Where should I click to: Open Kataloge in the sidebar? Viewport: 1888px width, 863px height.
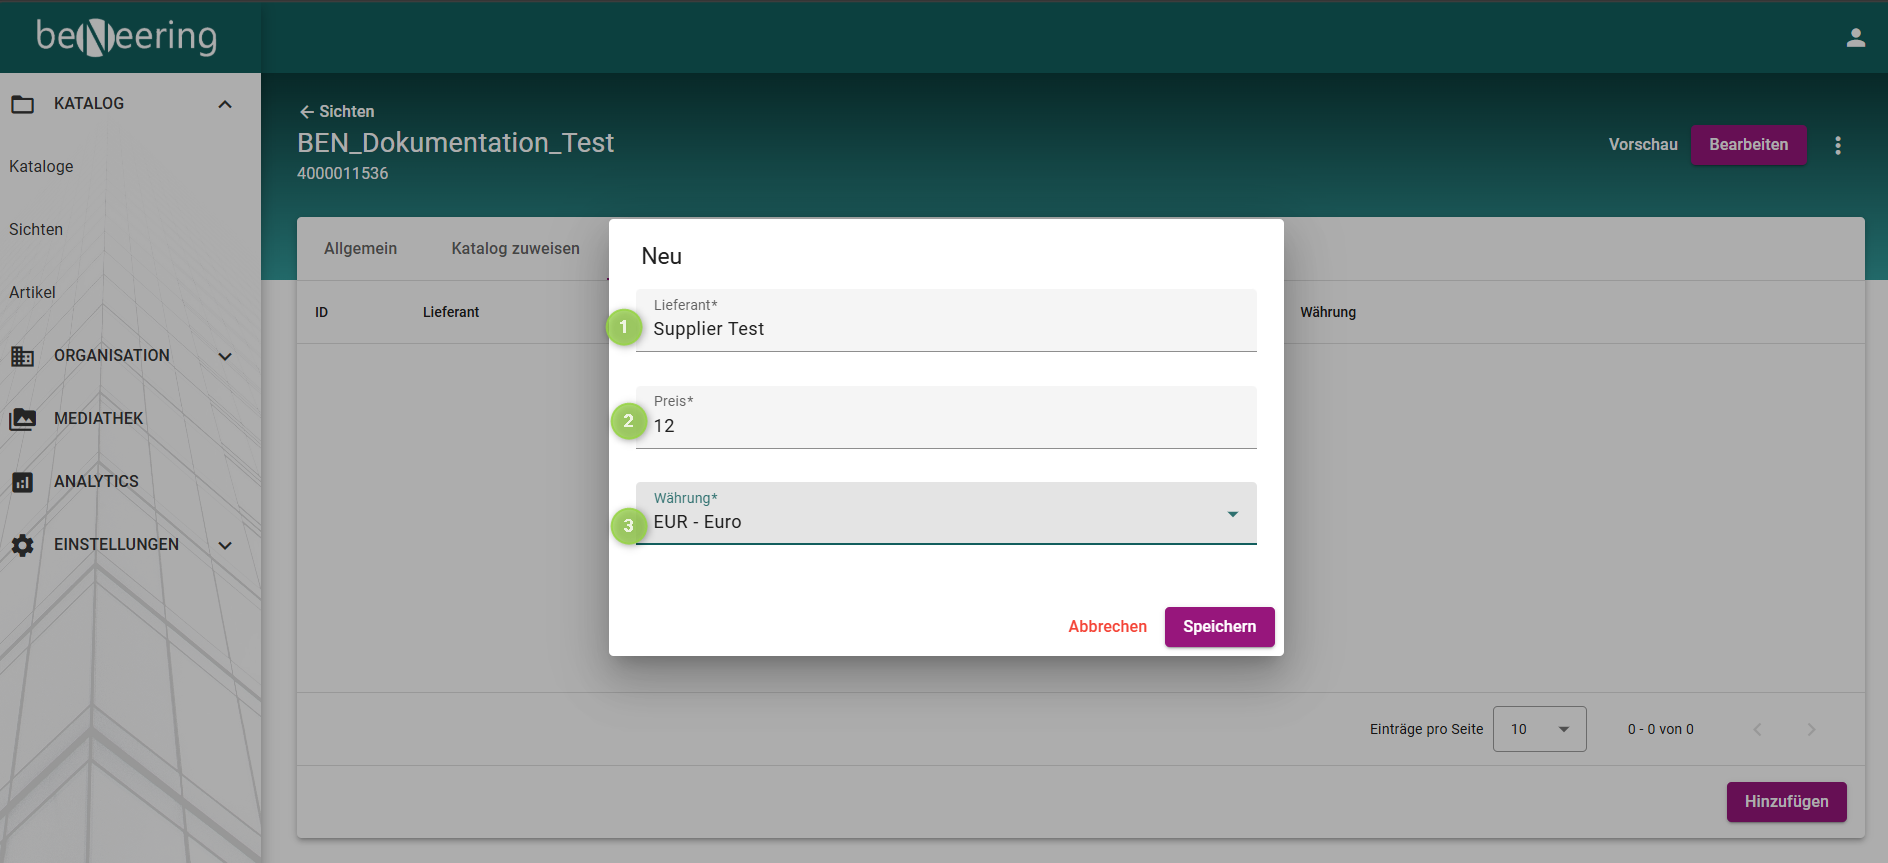[x=41, y=167]
